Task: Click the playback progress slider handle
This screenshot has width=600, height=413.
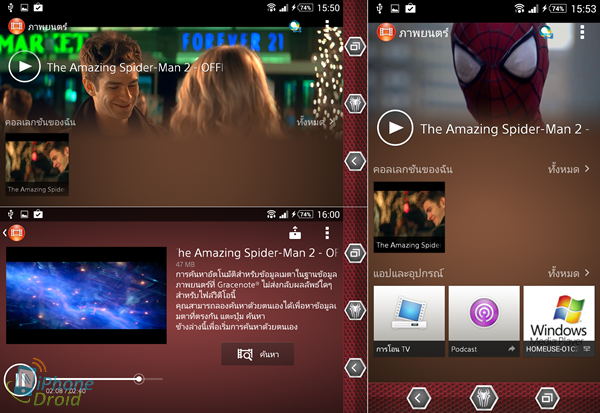Action: (139, 379)
